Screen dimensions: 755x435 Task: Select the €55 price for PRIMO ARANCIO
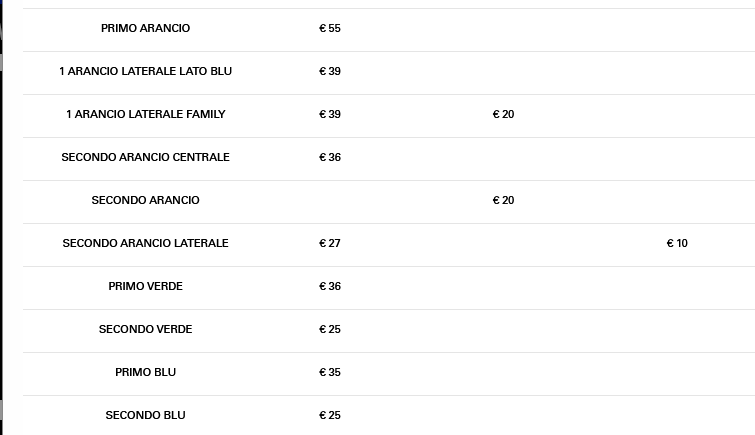click(330, 28)
